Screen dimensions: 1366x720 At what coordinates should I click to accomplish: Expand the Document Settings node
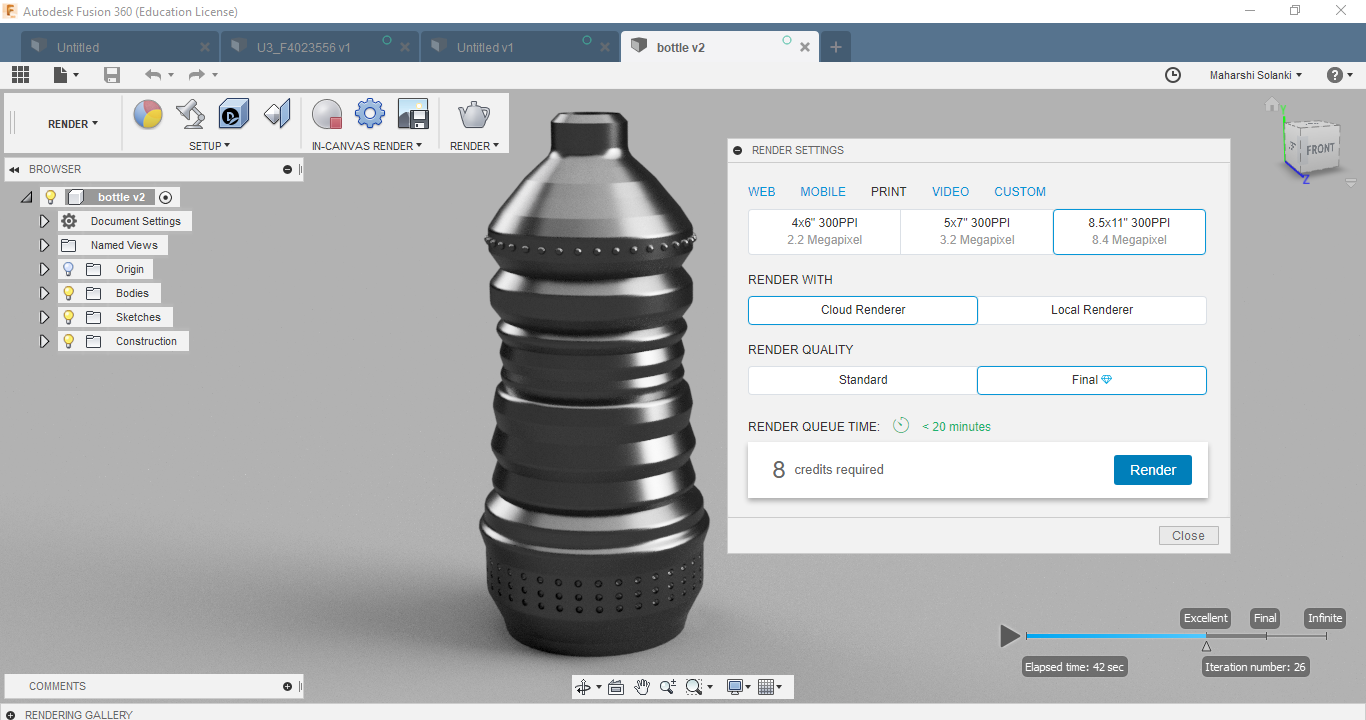tap(44, 221)
